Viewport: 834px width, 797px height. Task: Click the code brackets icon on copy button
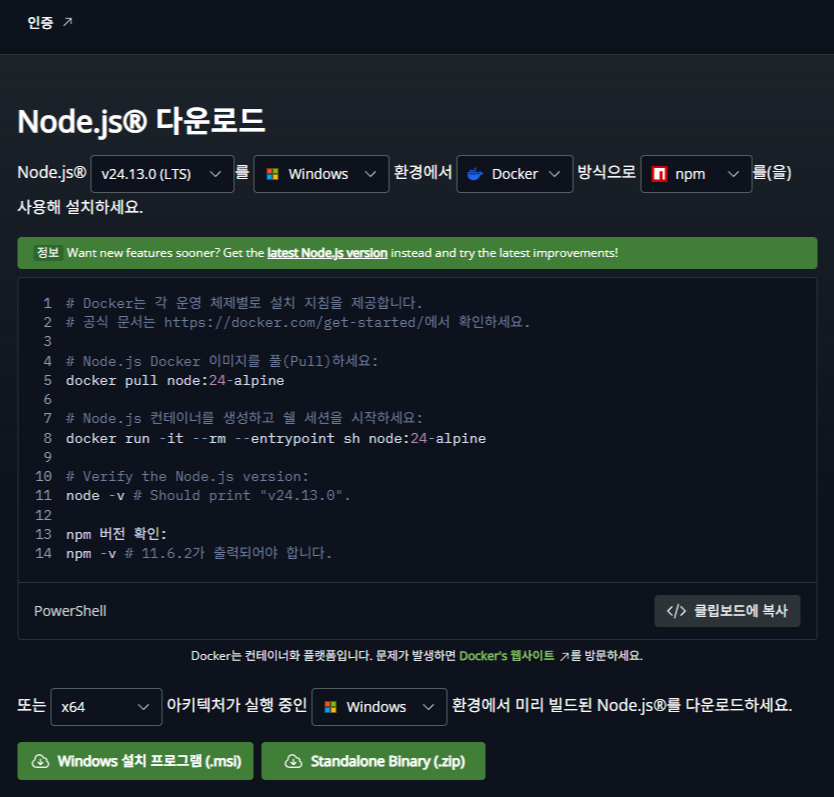coord(676,611)
